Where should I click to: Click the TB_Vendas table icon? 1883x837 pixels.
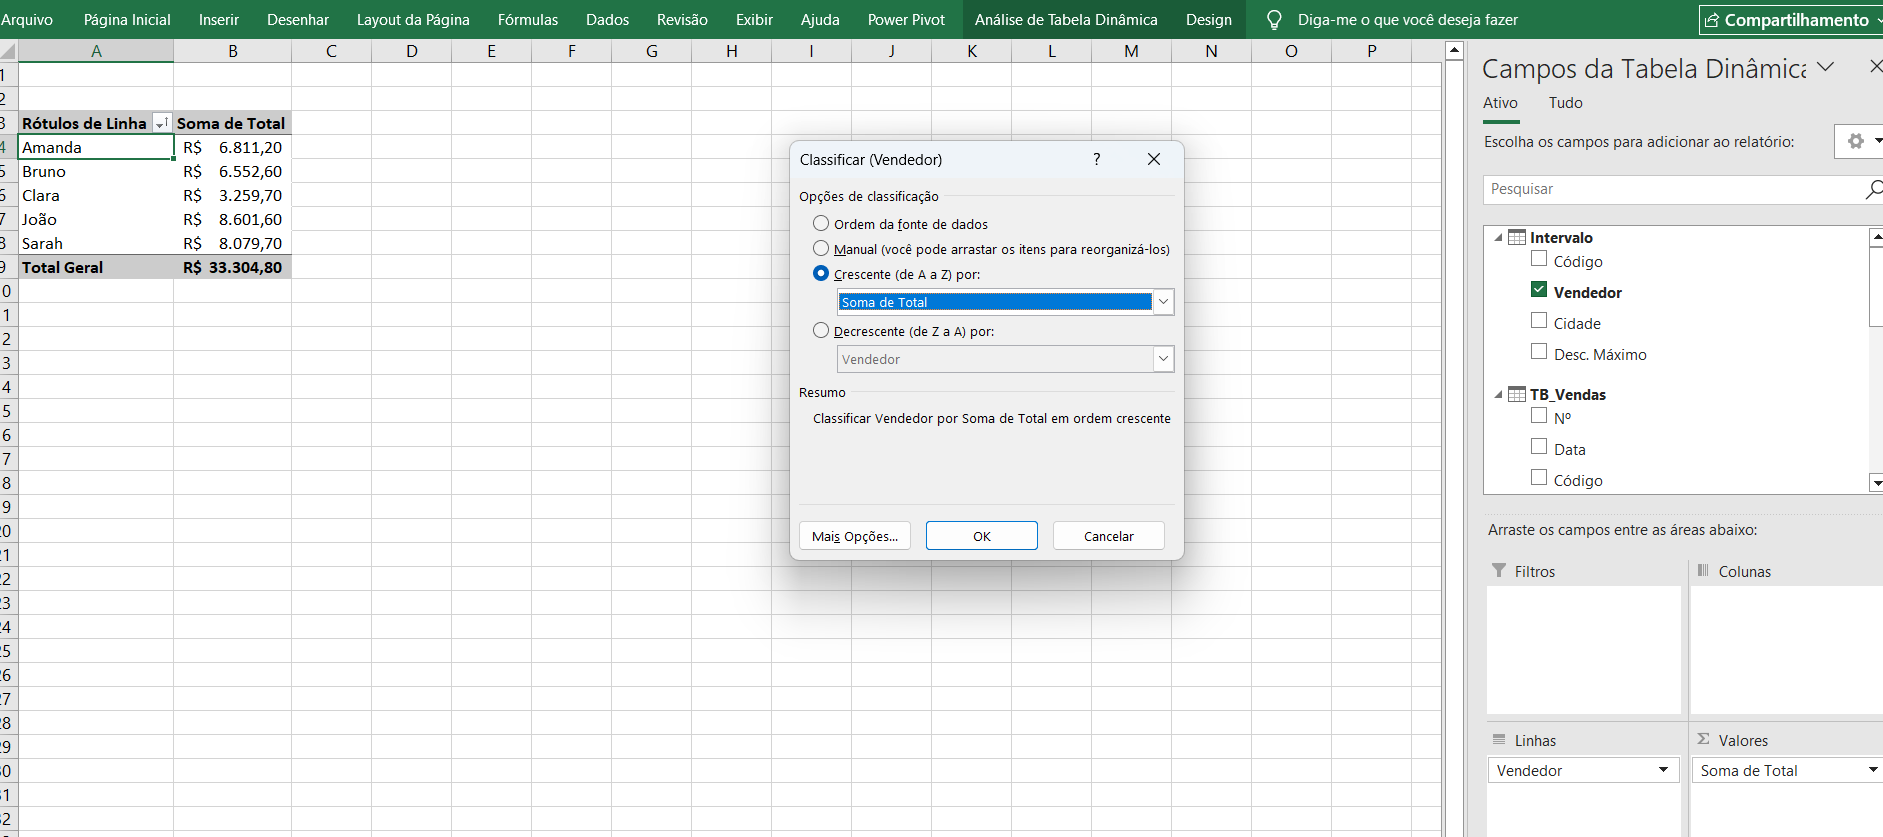[x=1517, y=394]
